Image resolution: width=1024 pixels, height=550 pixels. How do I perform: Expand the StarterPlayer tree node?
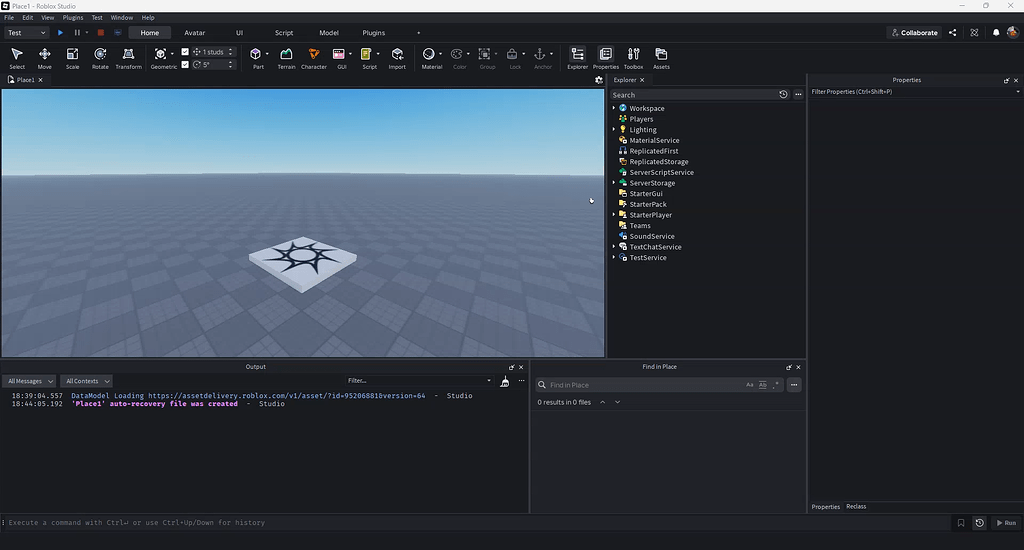tap(614, 215)
